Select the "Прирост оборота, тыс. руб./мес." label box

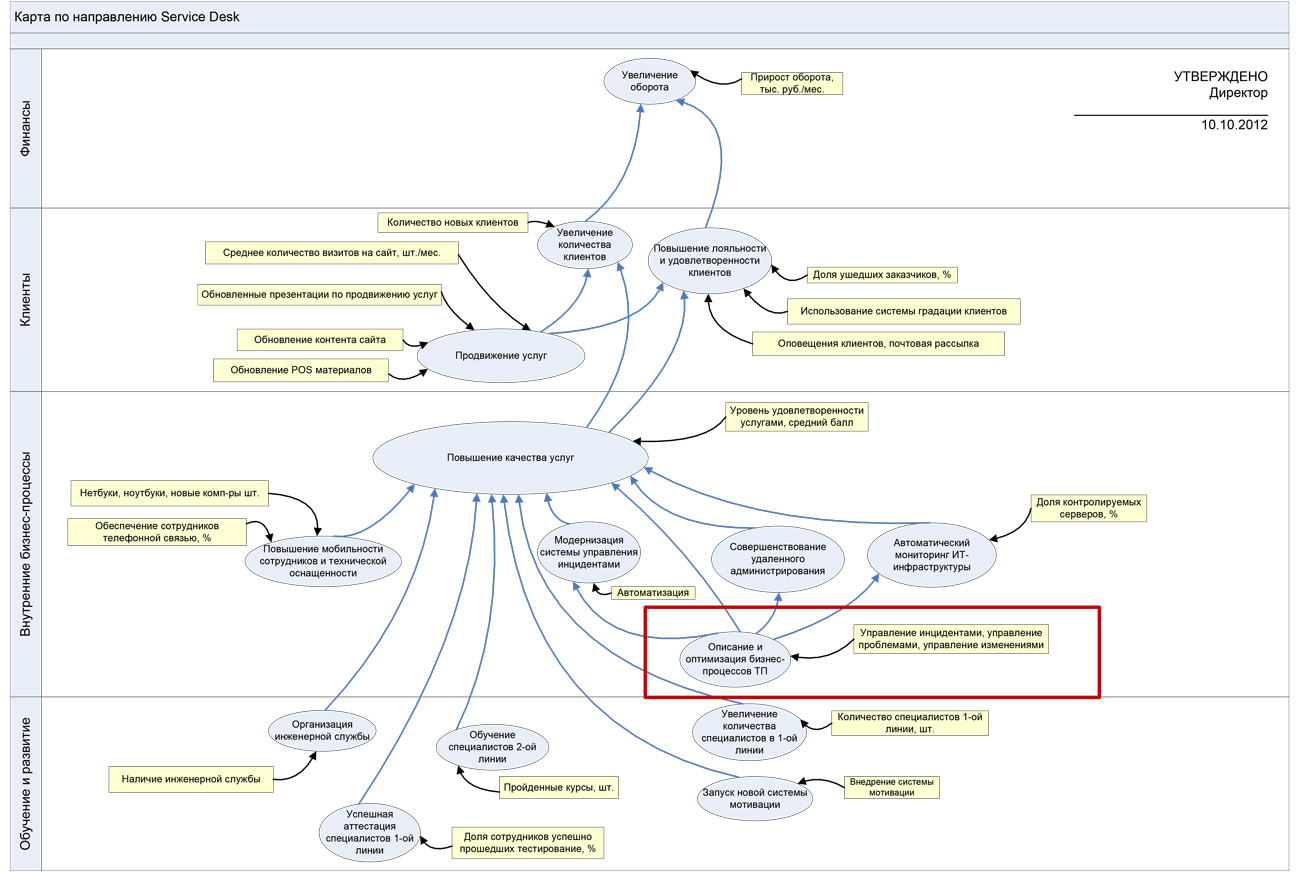tap(791, 82)
